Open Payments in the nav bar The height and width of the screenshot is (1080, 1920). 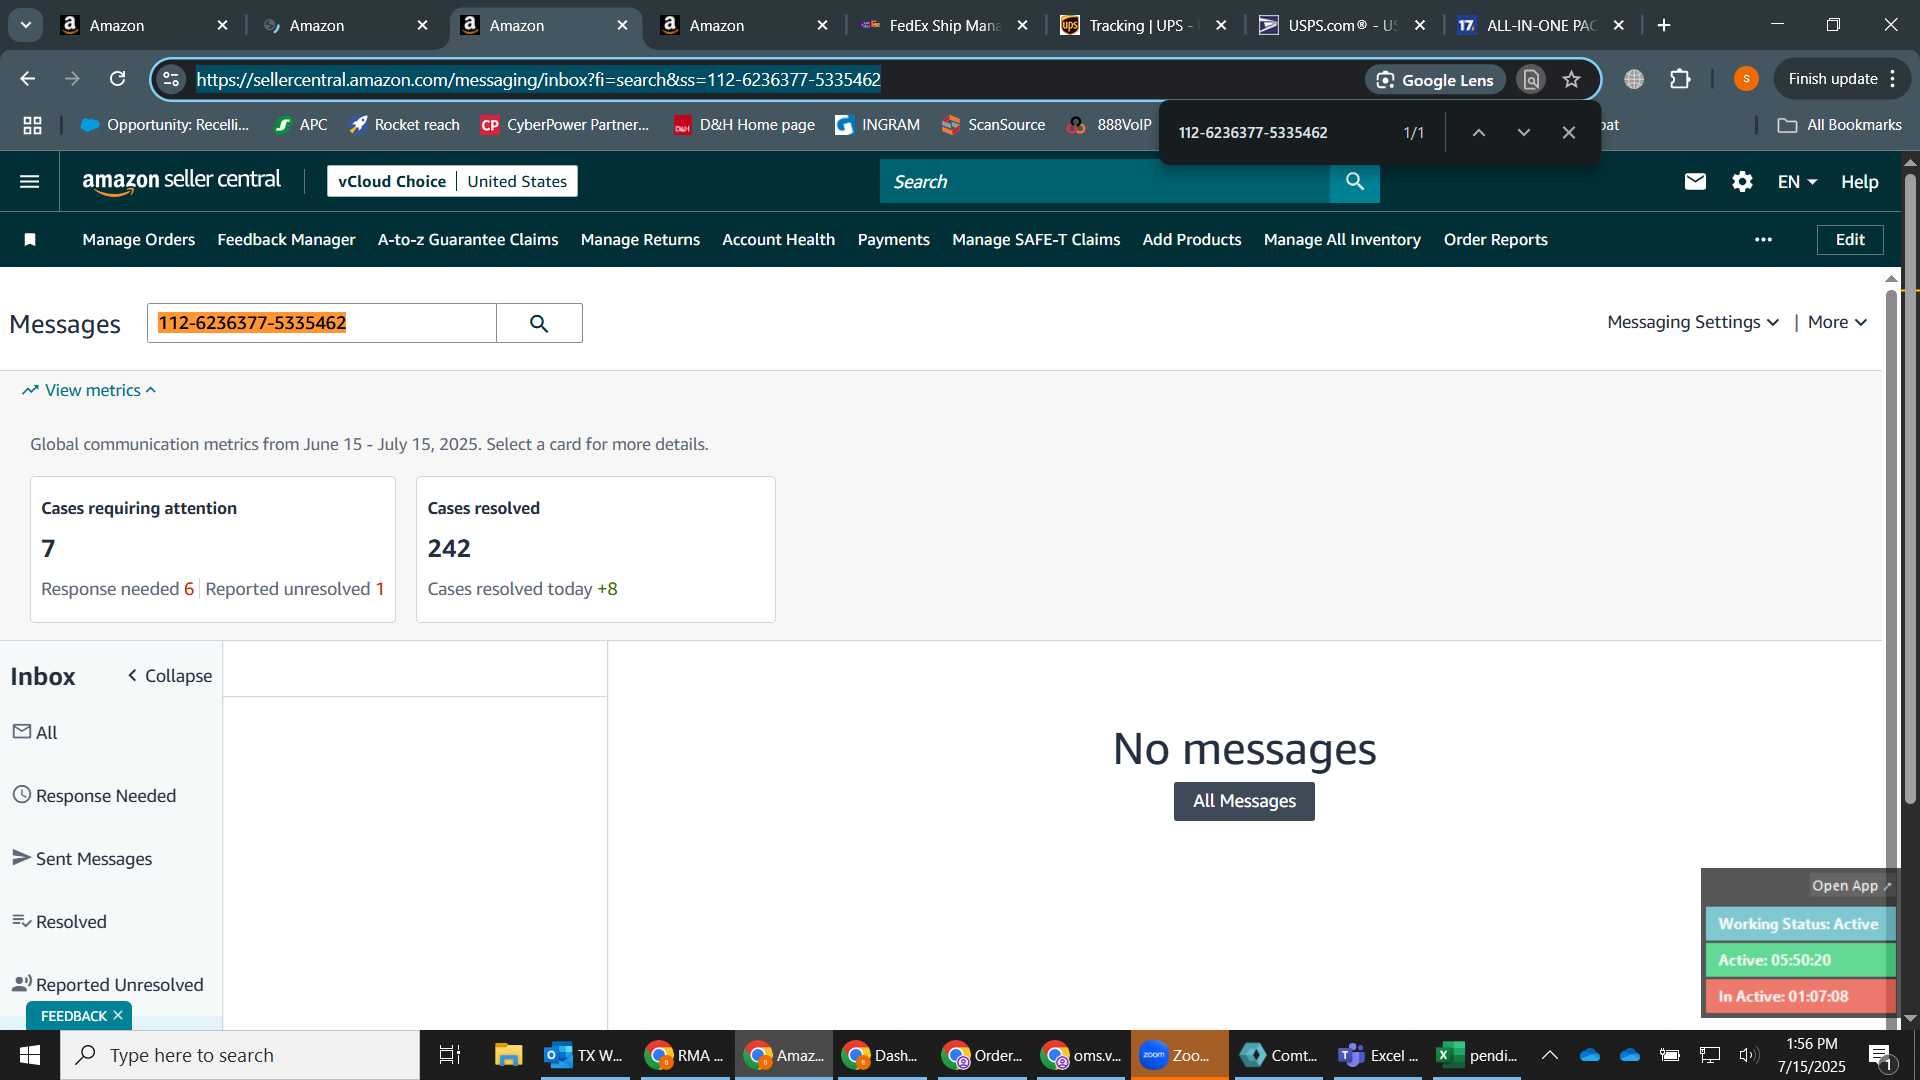[893, 239]
